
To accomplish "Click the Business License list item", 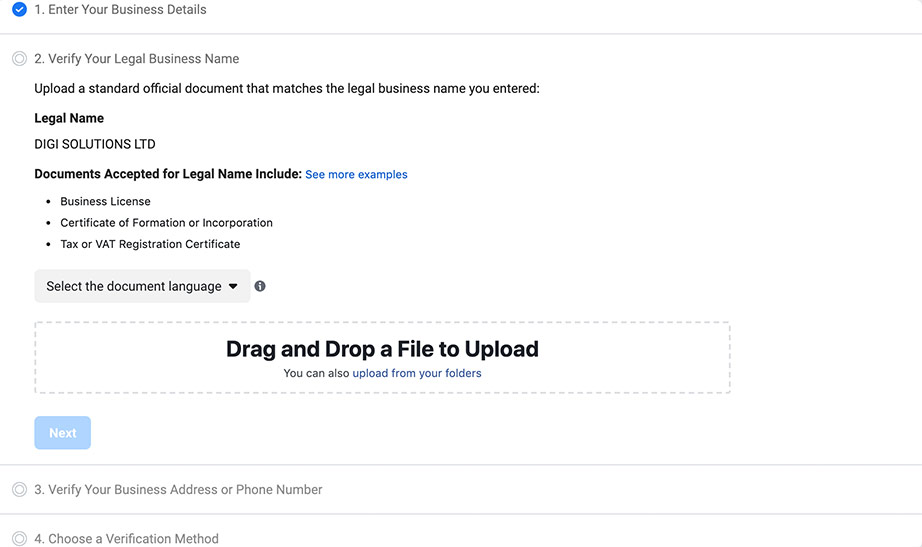I will 105,201.
